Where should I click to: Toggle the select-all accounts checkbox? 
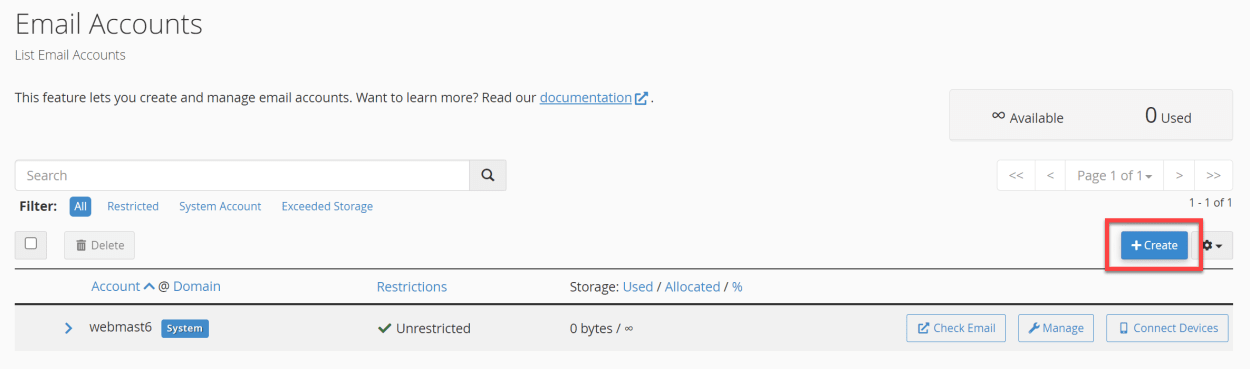tap(31, 244)
